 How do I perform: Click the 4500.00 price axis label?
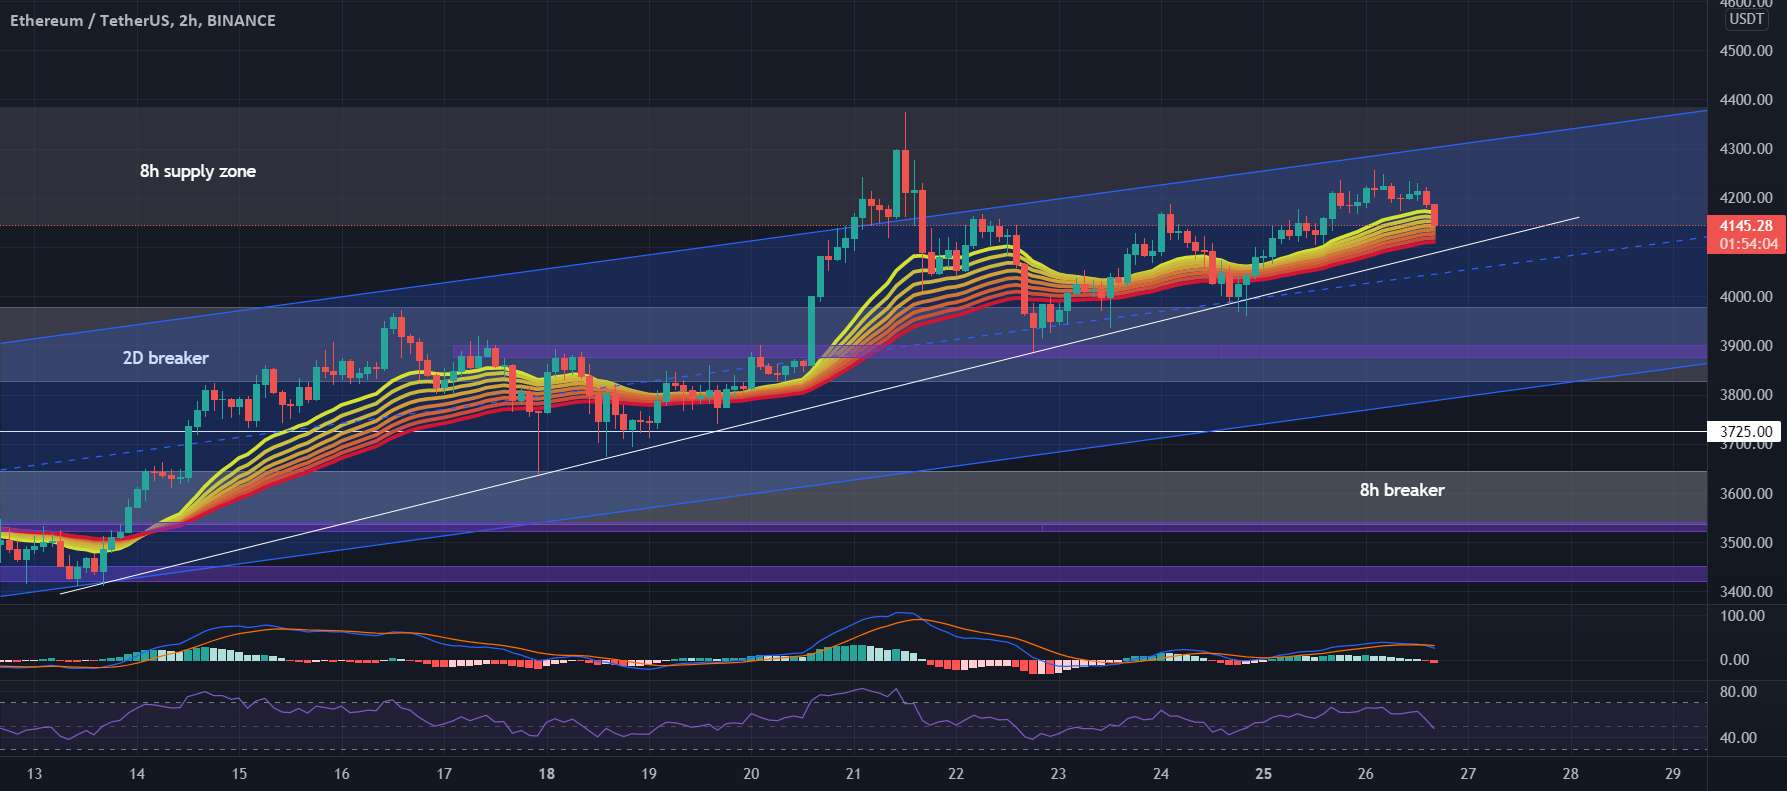tap(1746, 51)
